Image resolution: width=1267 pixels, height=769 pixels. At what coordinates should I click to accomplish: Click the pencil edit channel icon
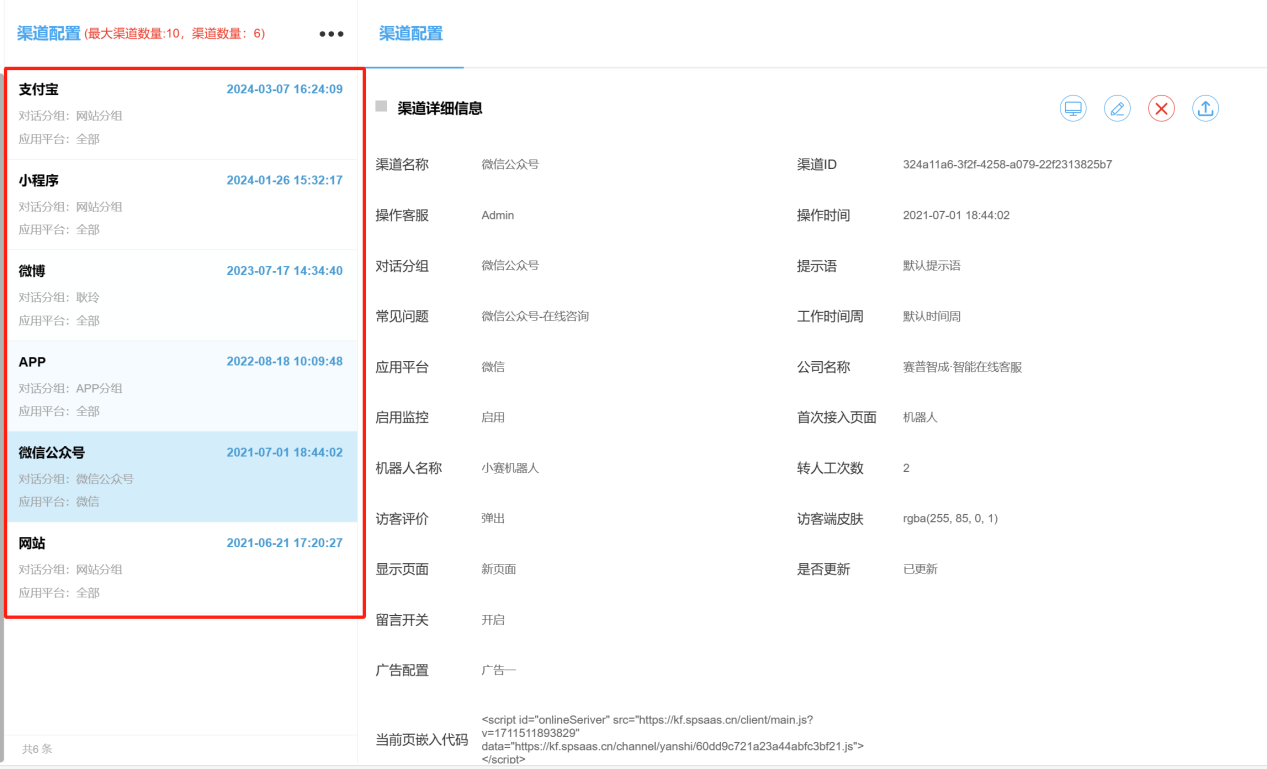click(1117, 109)
